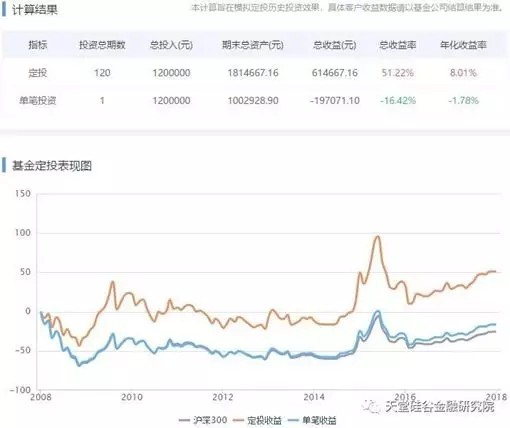Select the 年化收益率 column header
510x428 pixels.
[463, 45]
